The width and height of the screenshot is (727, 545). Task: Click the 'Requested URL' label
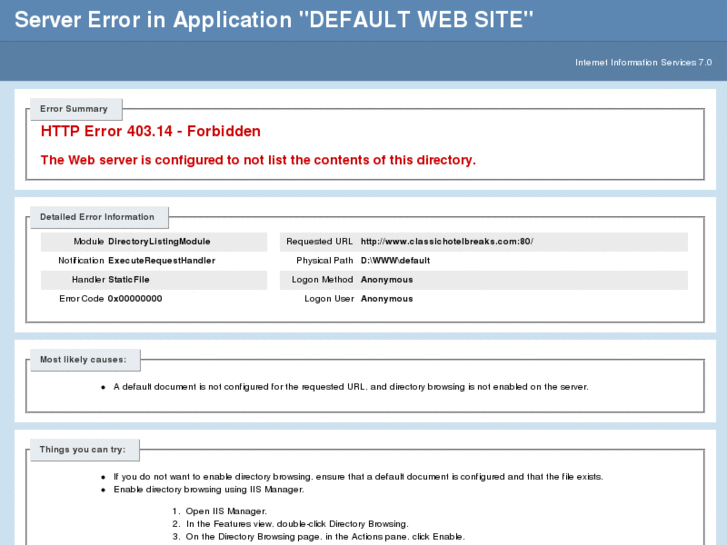click(x=319, y=241)
